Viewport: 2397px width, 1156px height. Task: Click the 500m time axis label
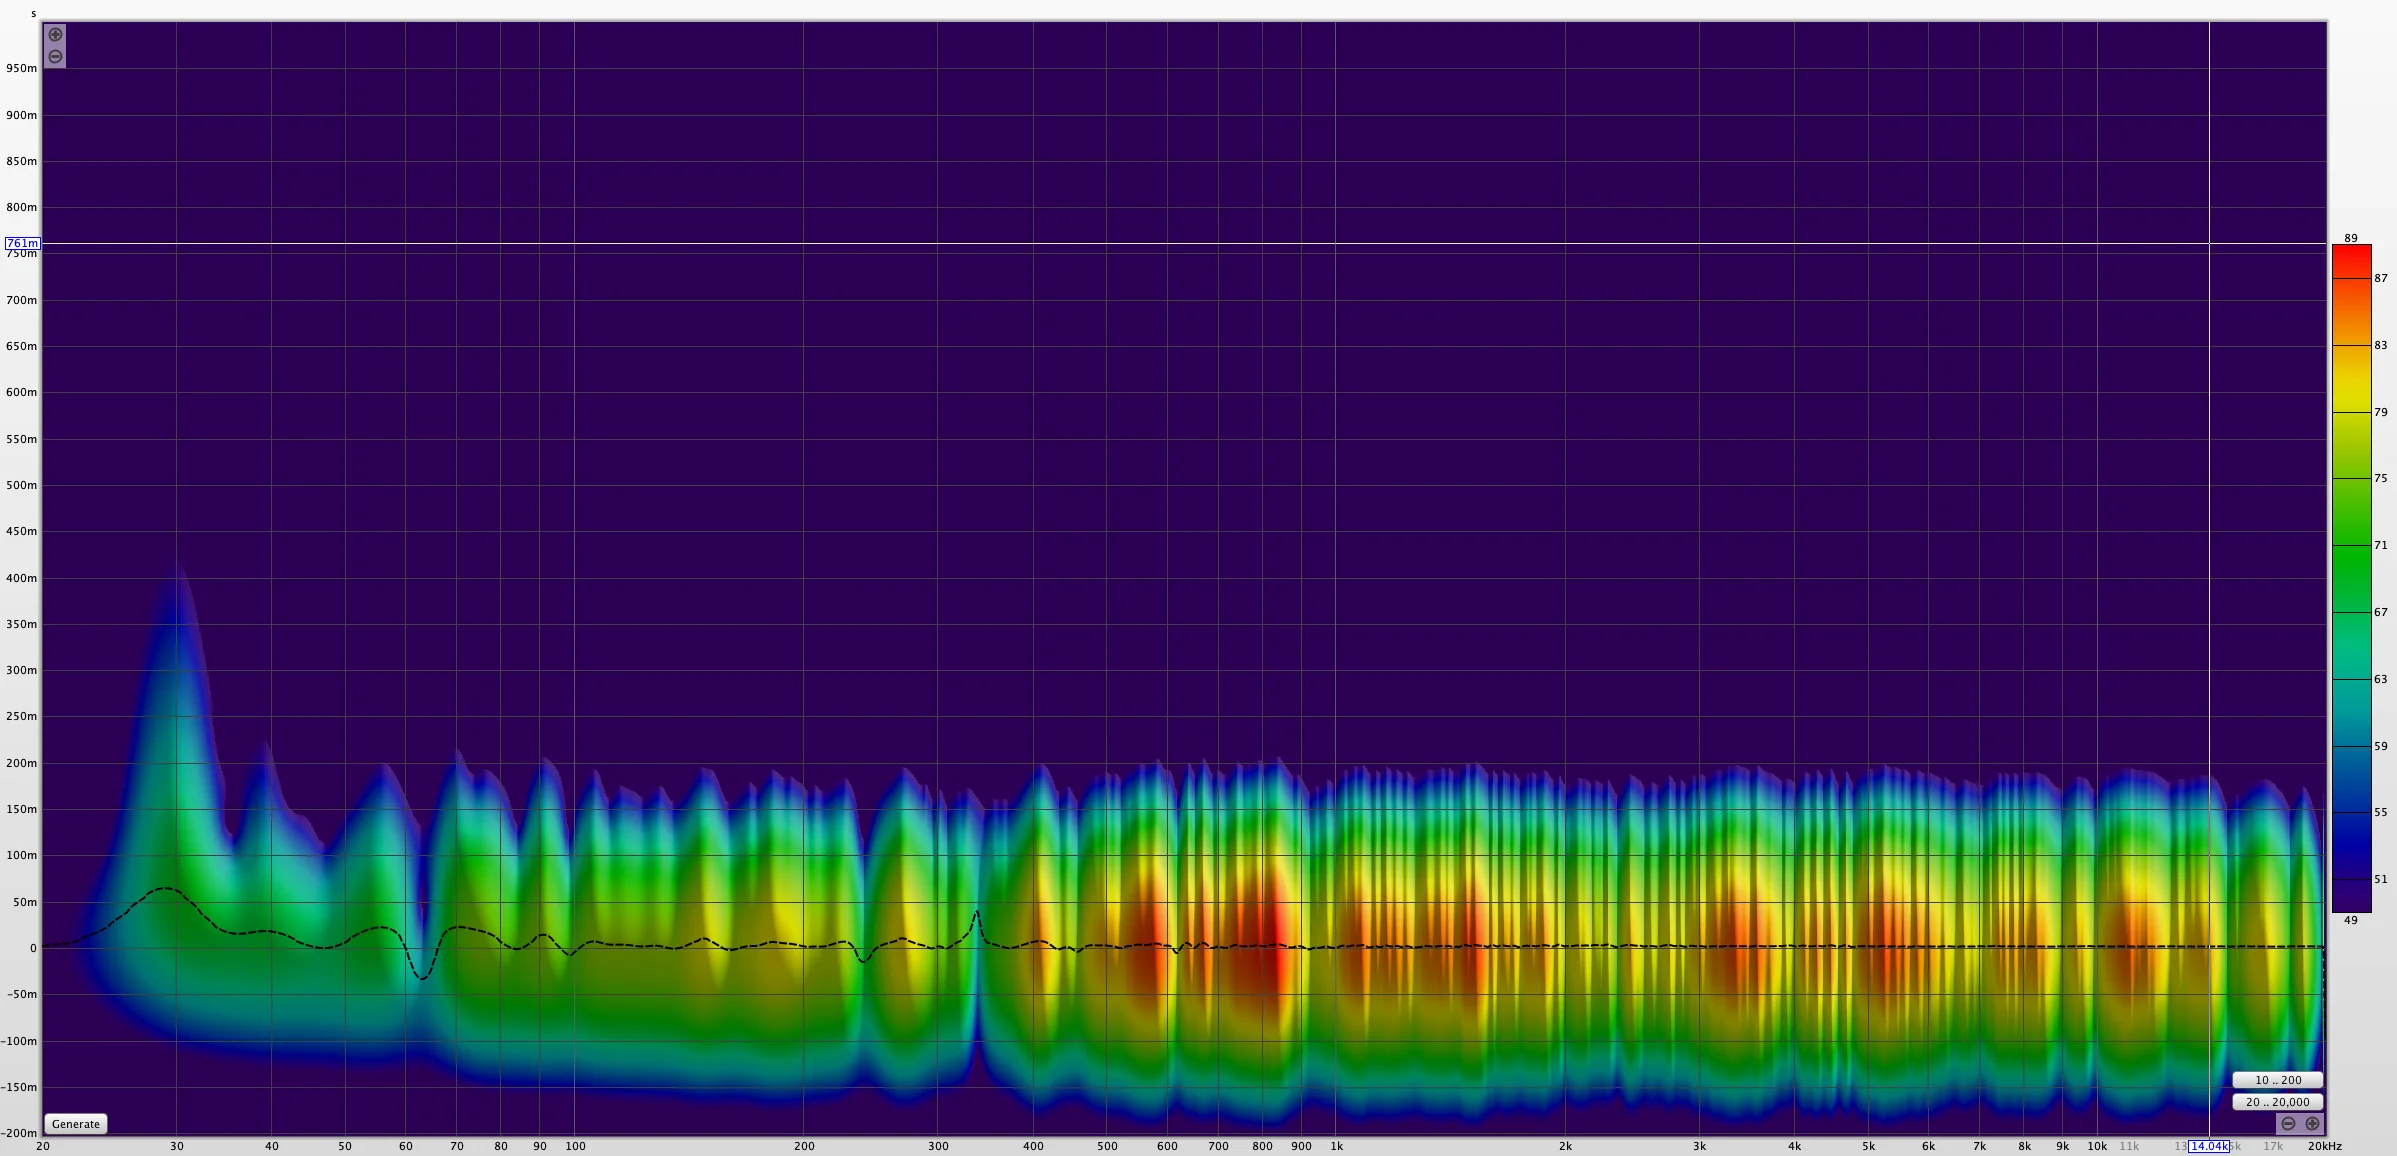point(21,485)
